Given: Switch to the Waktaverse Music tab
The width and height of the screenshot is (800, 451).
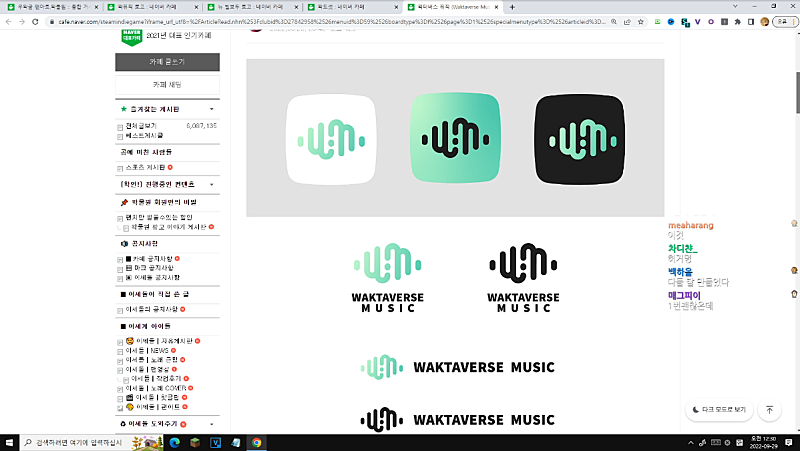Looking at the screenshot, I should click(453, 7).
